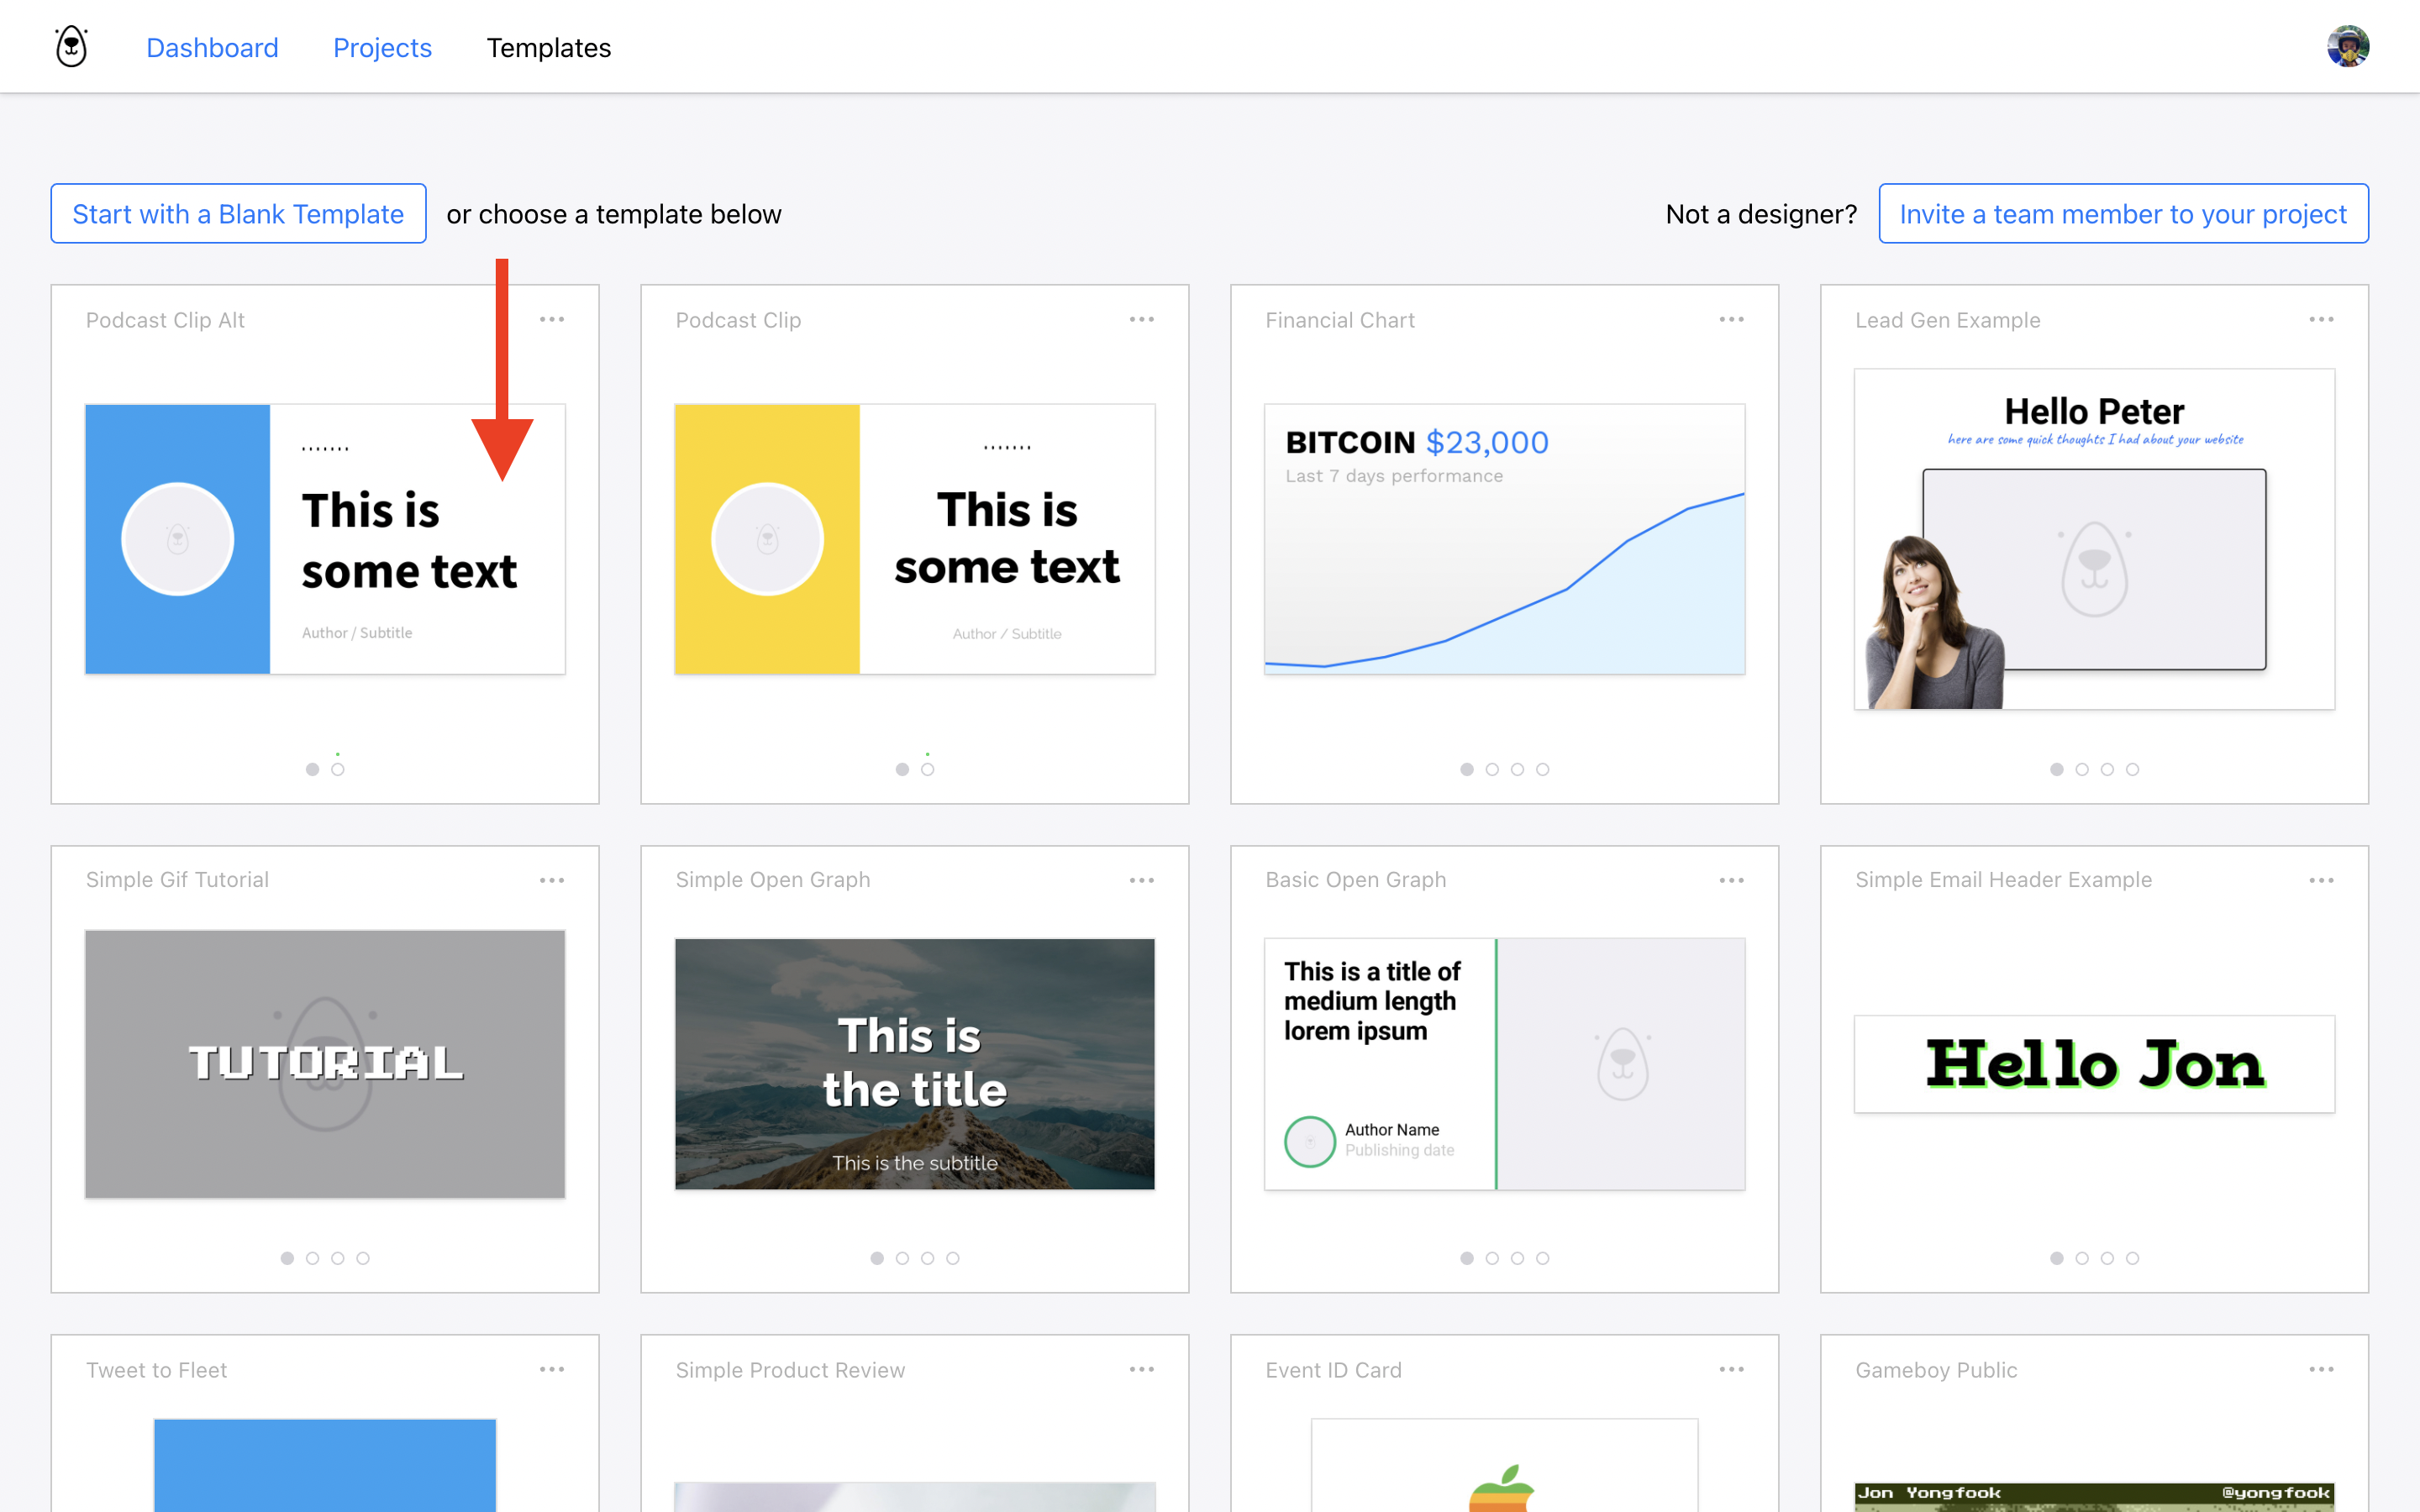Open Basic Open Graph ellipsis menu
2420x1512 pixels.
click(x=1731, y=880)
